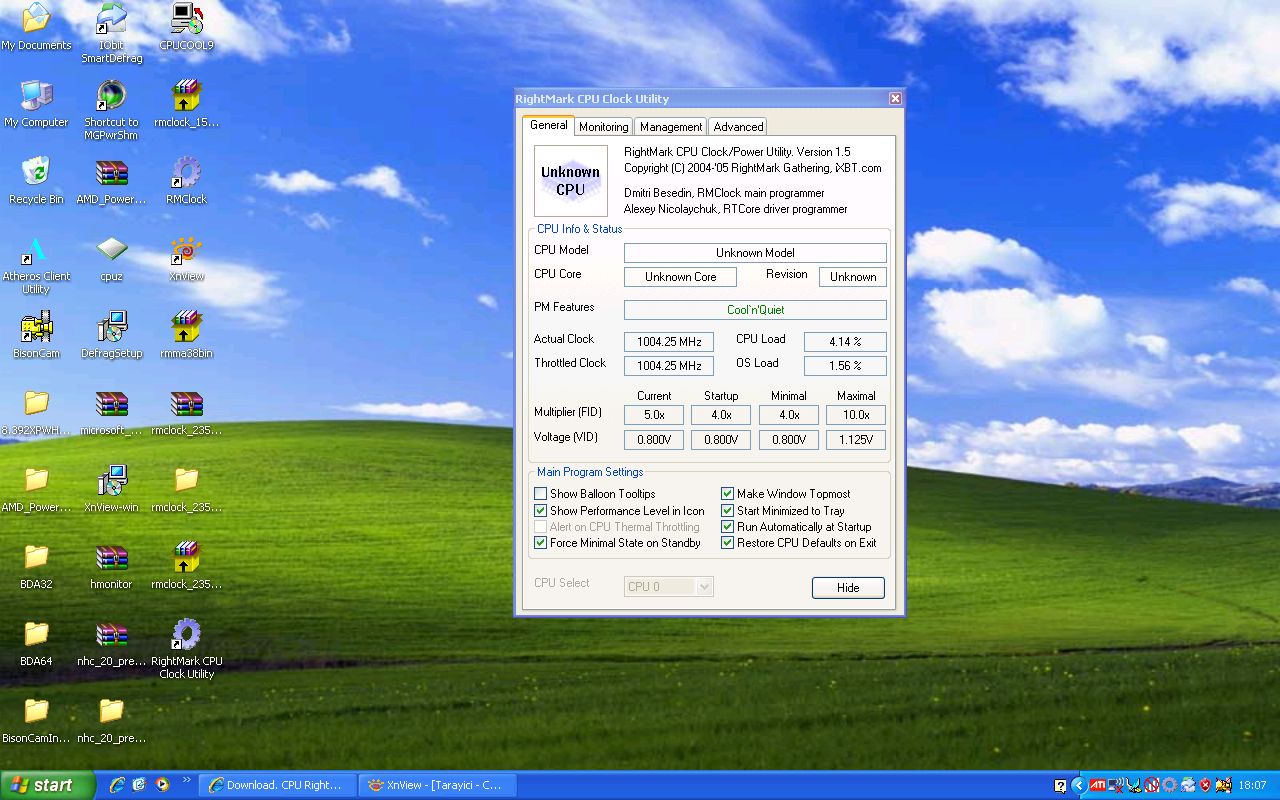This screenshot has width=1280, height=800.
Task: Open My Computer on the desktop
Action: [x=36, y=105]
